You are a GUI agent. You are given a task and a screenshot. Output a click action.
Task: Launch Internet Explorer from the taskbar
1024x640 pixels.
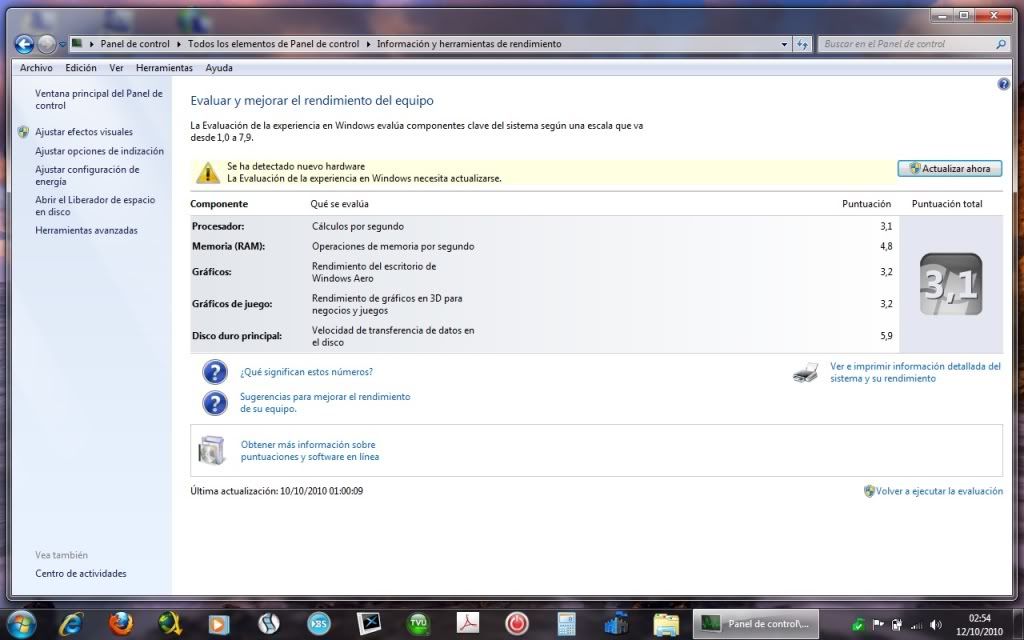pyautogui.click(x=71, y=624)
